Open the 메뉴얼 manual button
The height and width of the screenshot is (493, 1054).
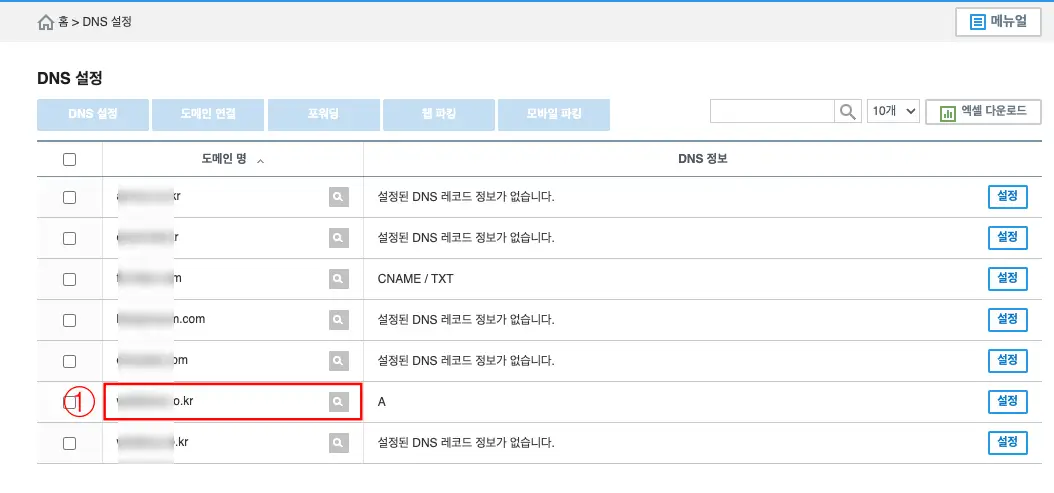pyautogui.click(x=998, y=21)
